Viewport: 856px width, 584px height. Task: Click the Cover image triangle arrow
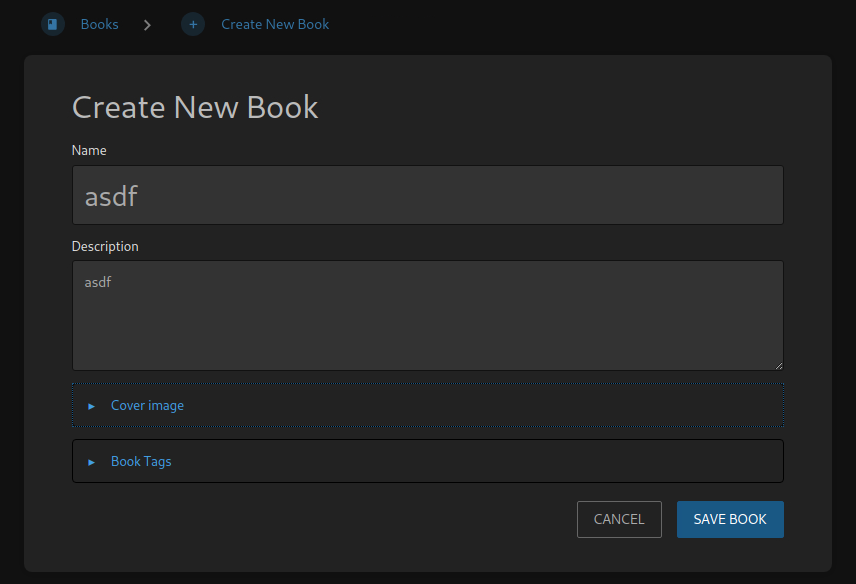coord(91,406)
